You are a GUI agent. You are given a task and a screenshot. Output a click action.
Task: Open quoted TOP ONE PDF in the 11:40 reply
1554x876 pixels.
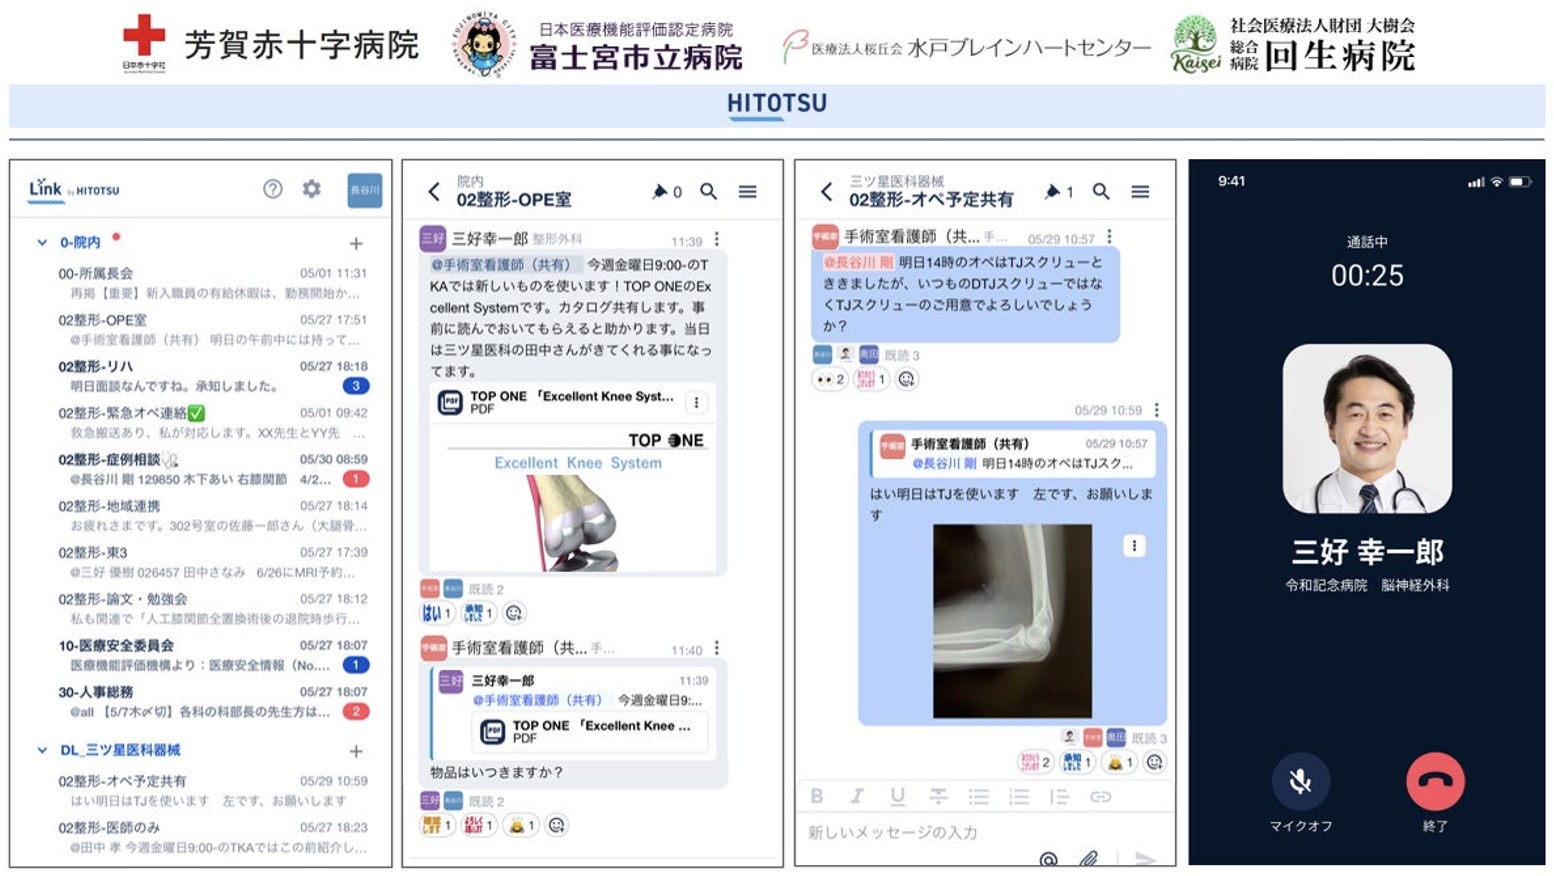point(588,732)
